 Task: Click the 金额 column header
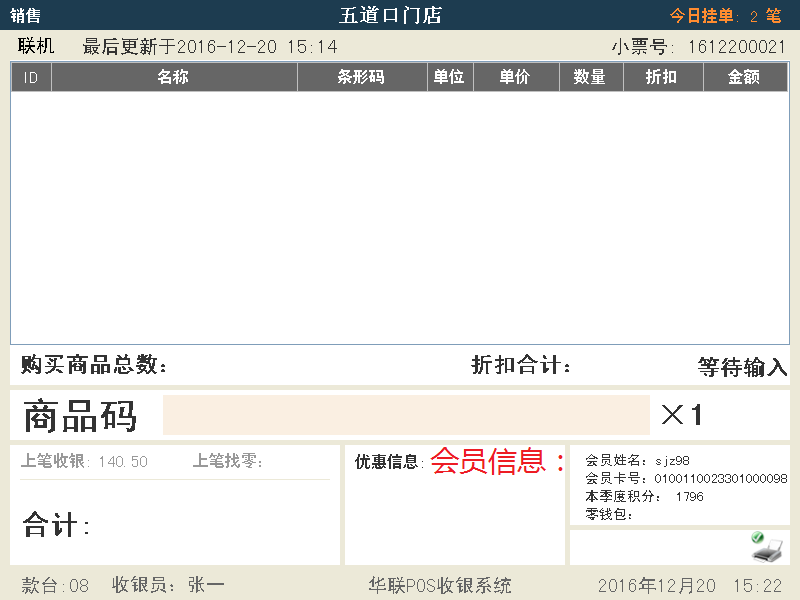[745, 77]
